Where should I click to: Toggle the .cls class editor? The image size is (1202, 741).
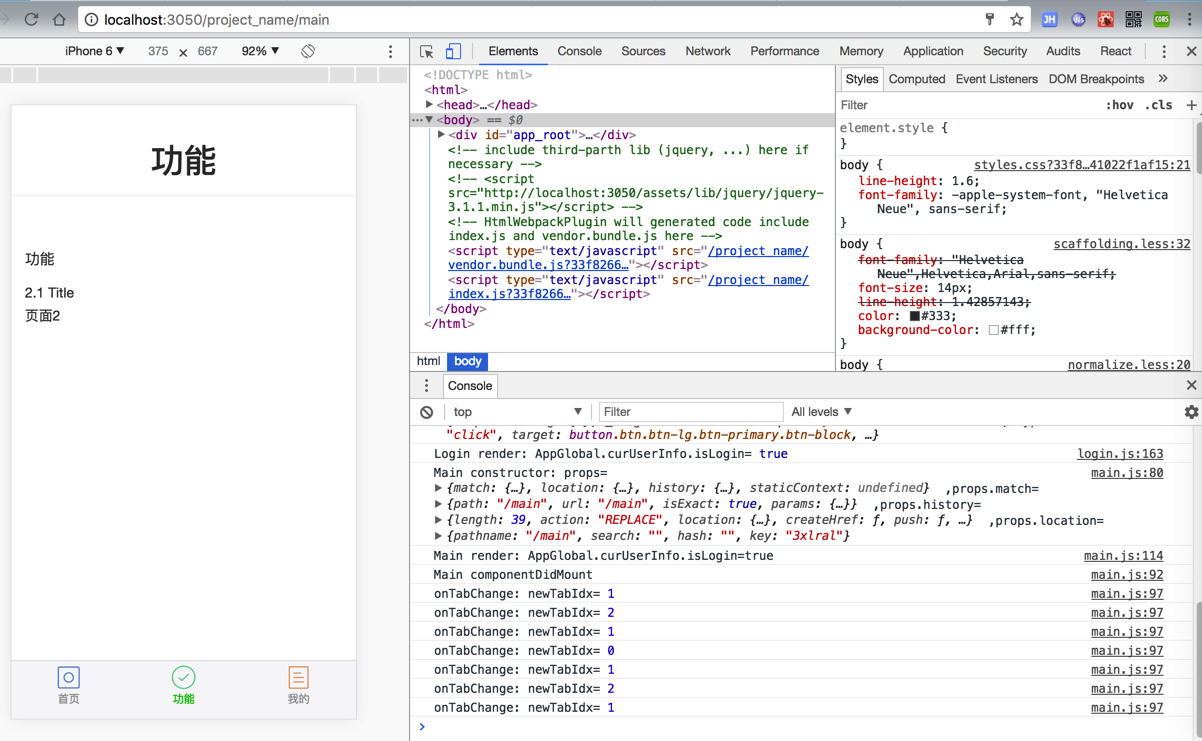[1159, 105]
